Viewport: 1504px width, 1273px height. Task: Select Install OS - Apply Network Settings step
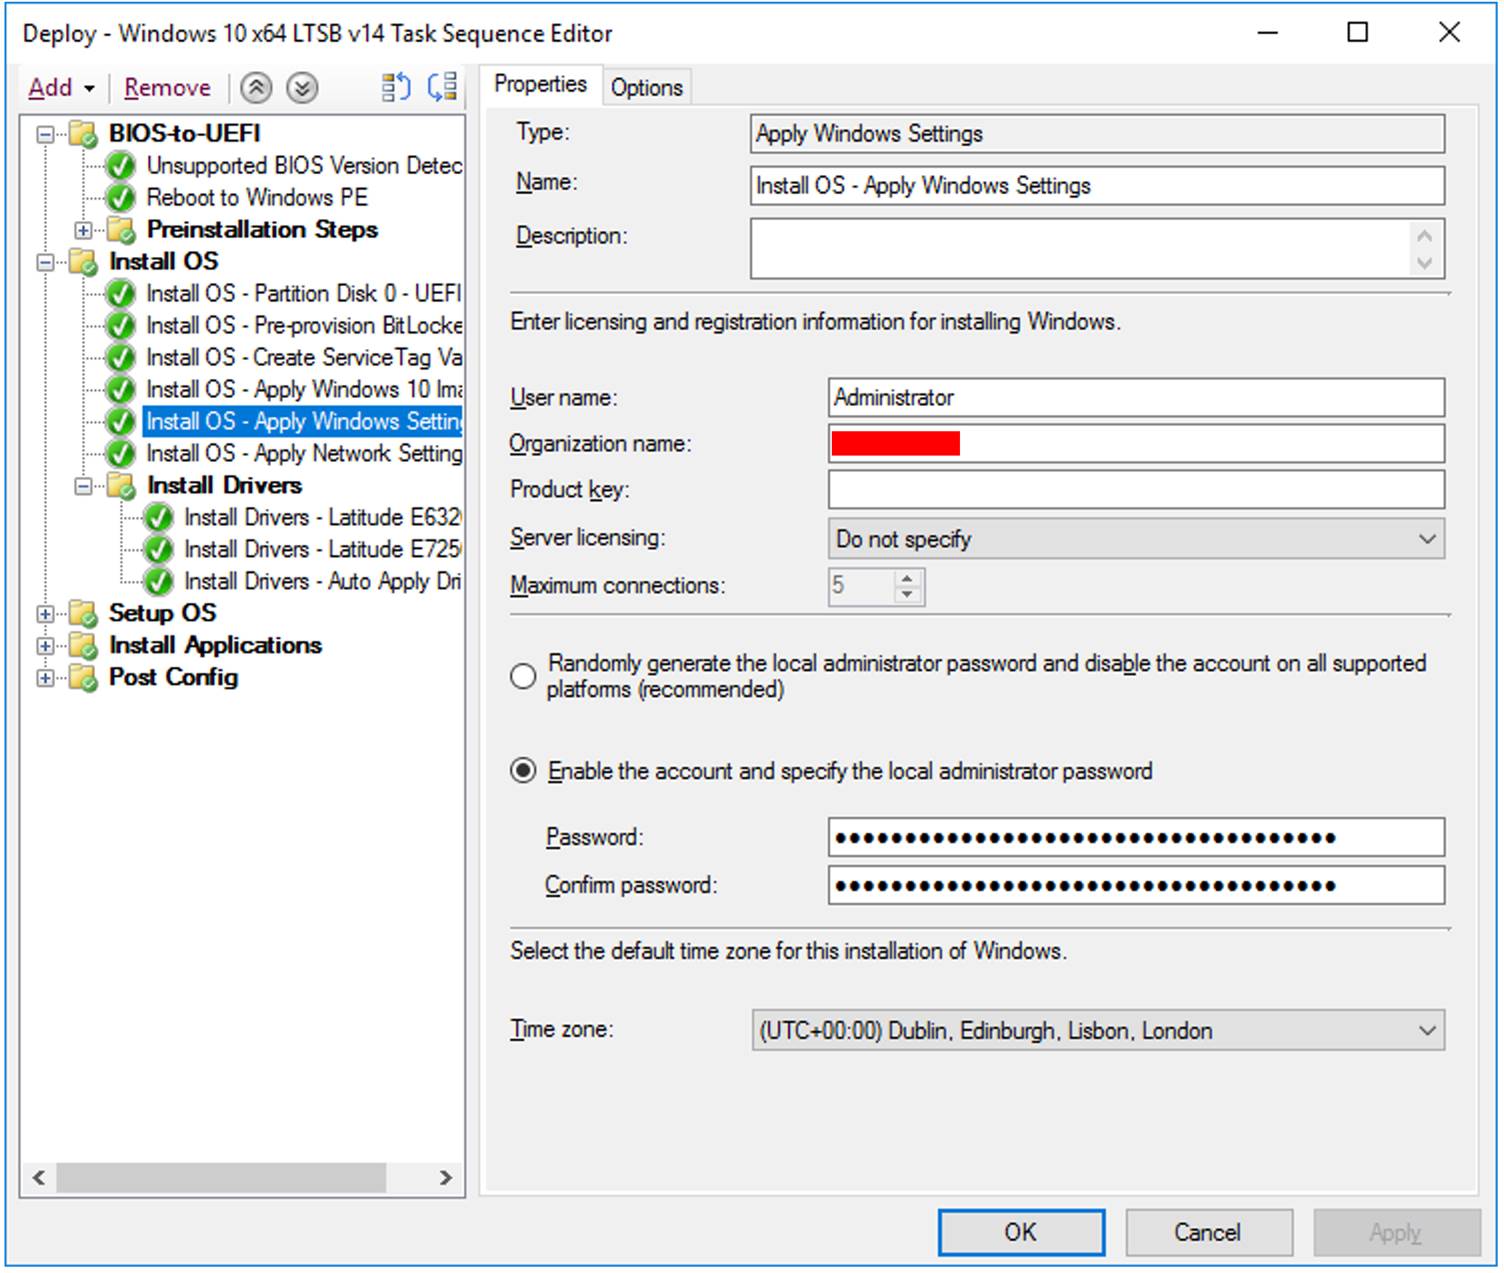(304, 453)
